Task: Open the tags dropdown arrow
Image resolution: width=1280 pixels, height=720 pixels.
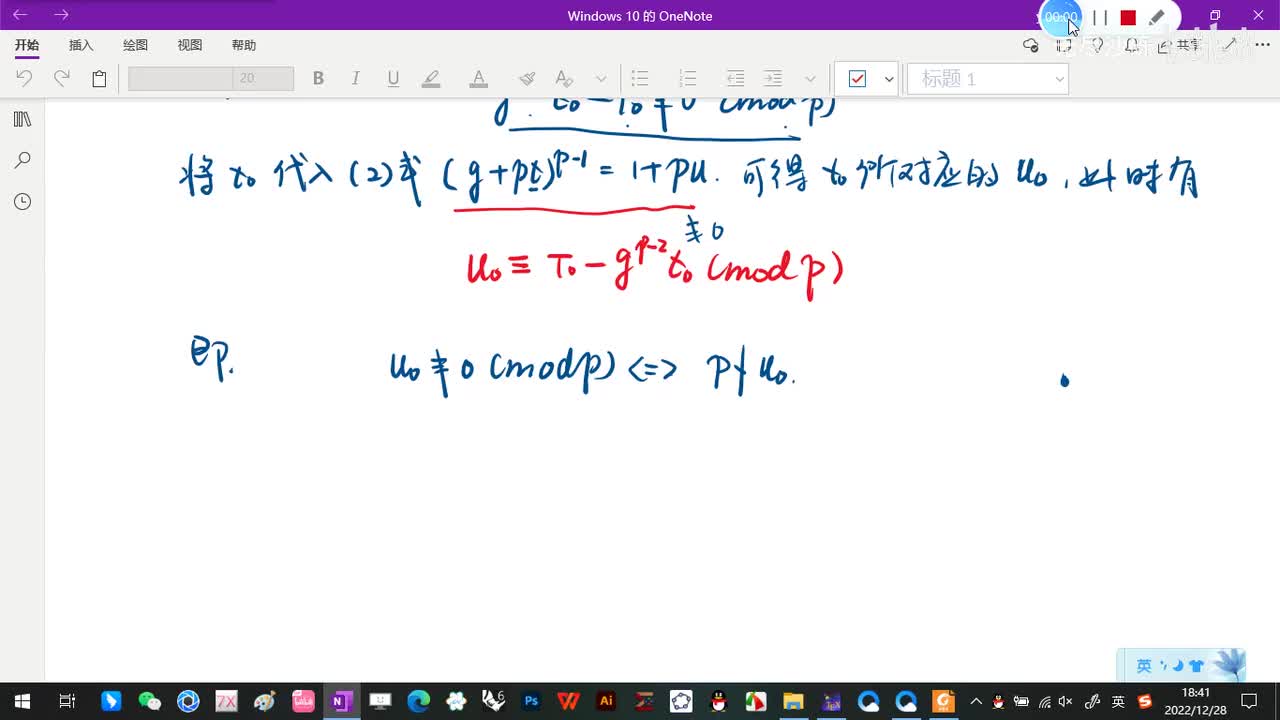Action: pos(888,79)
